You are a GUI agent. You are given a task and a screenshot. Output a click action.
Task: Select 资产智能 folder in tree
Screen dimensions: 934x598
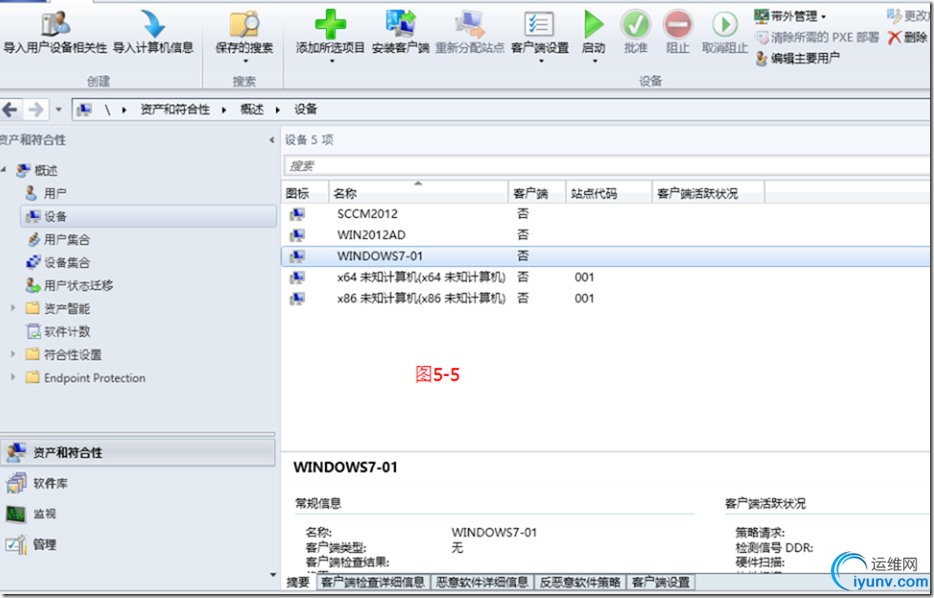tap(58, 309)
